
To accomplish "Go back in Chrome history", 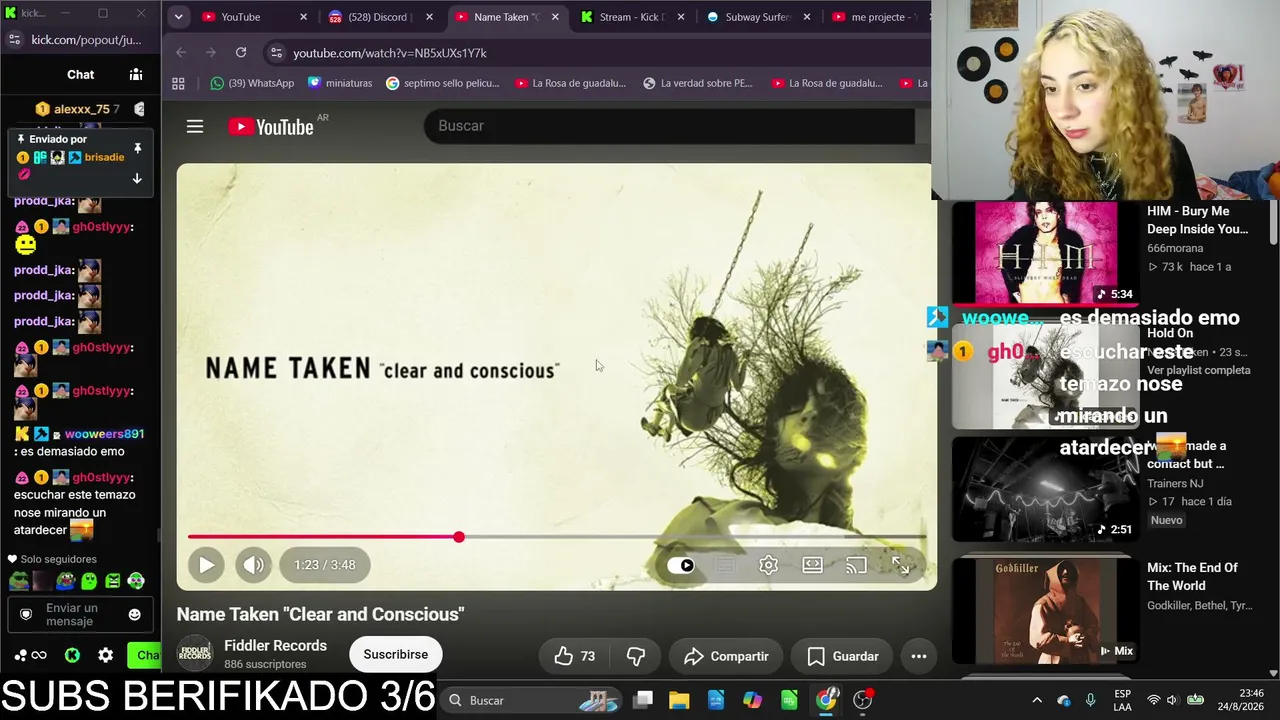I will tap(181, 52).
